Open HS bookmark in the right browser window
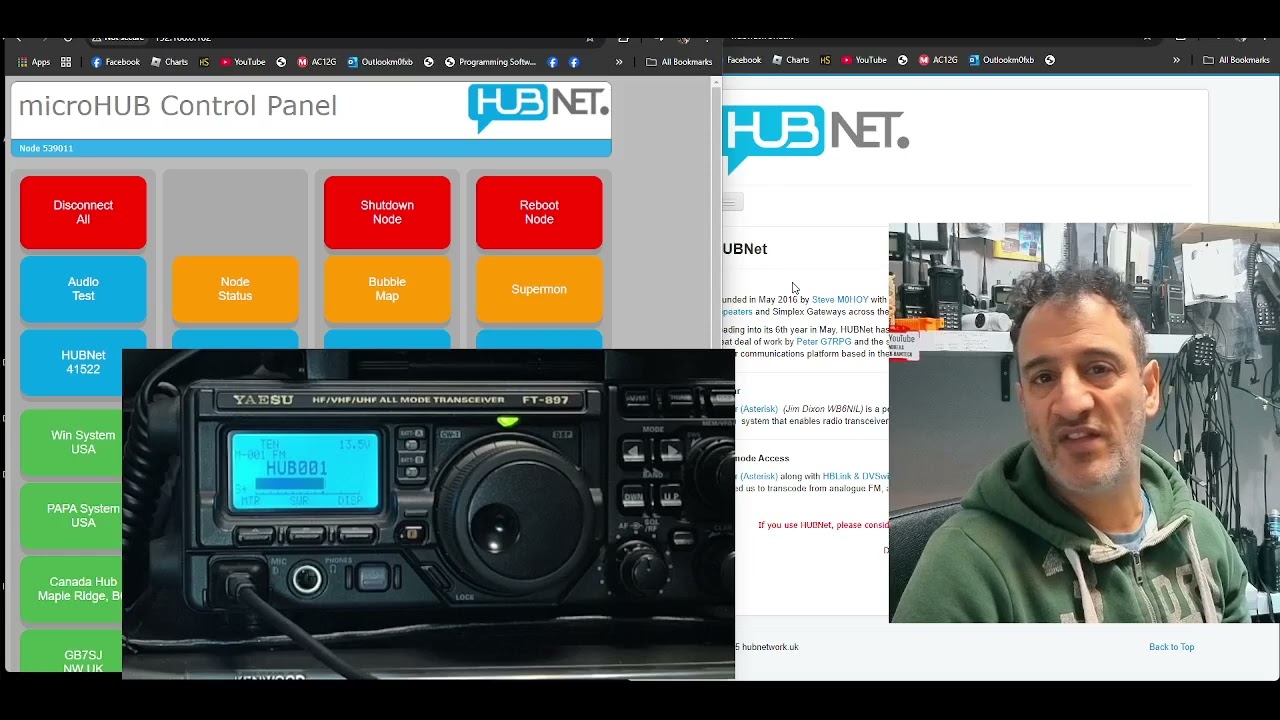 pyautogui.click(x=825, y=60)
